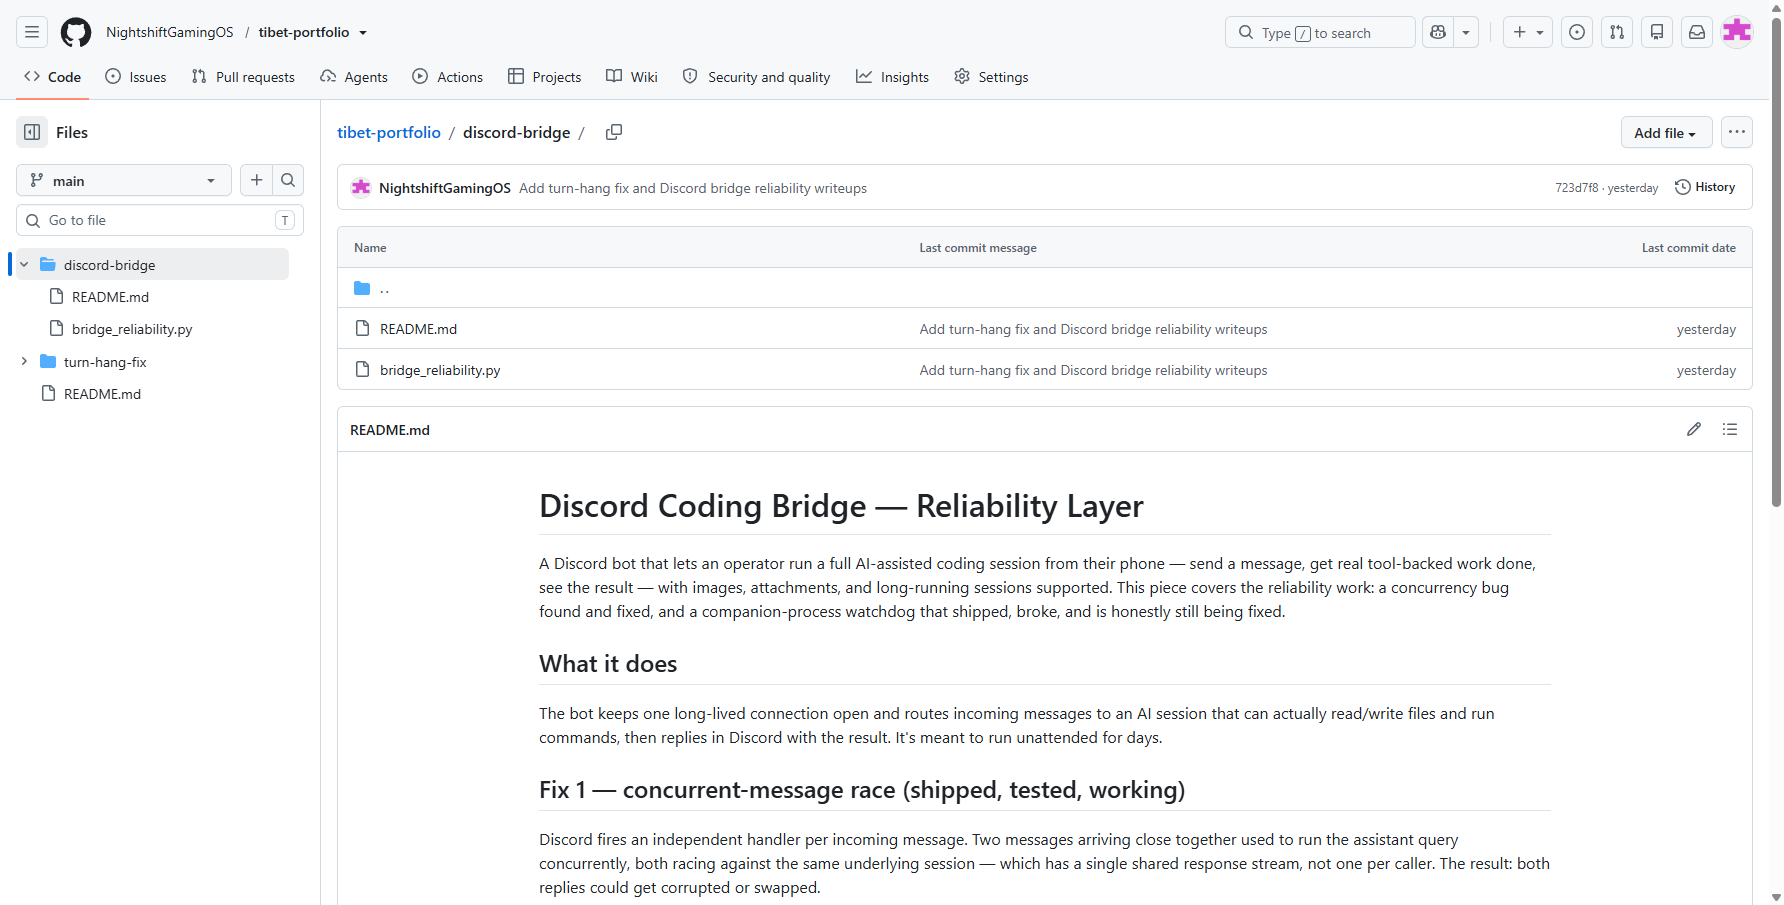1784x905 pixels.
Task: Go to tibet-portfolio breadcrumb link
Action: 389,132
